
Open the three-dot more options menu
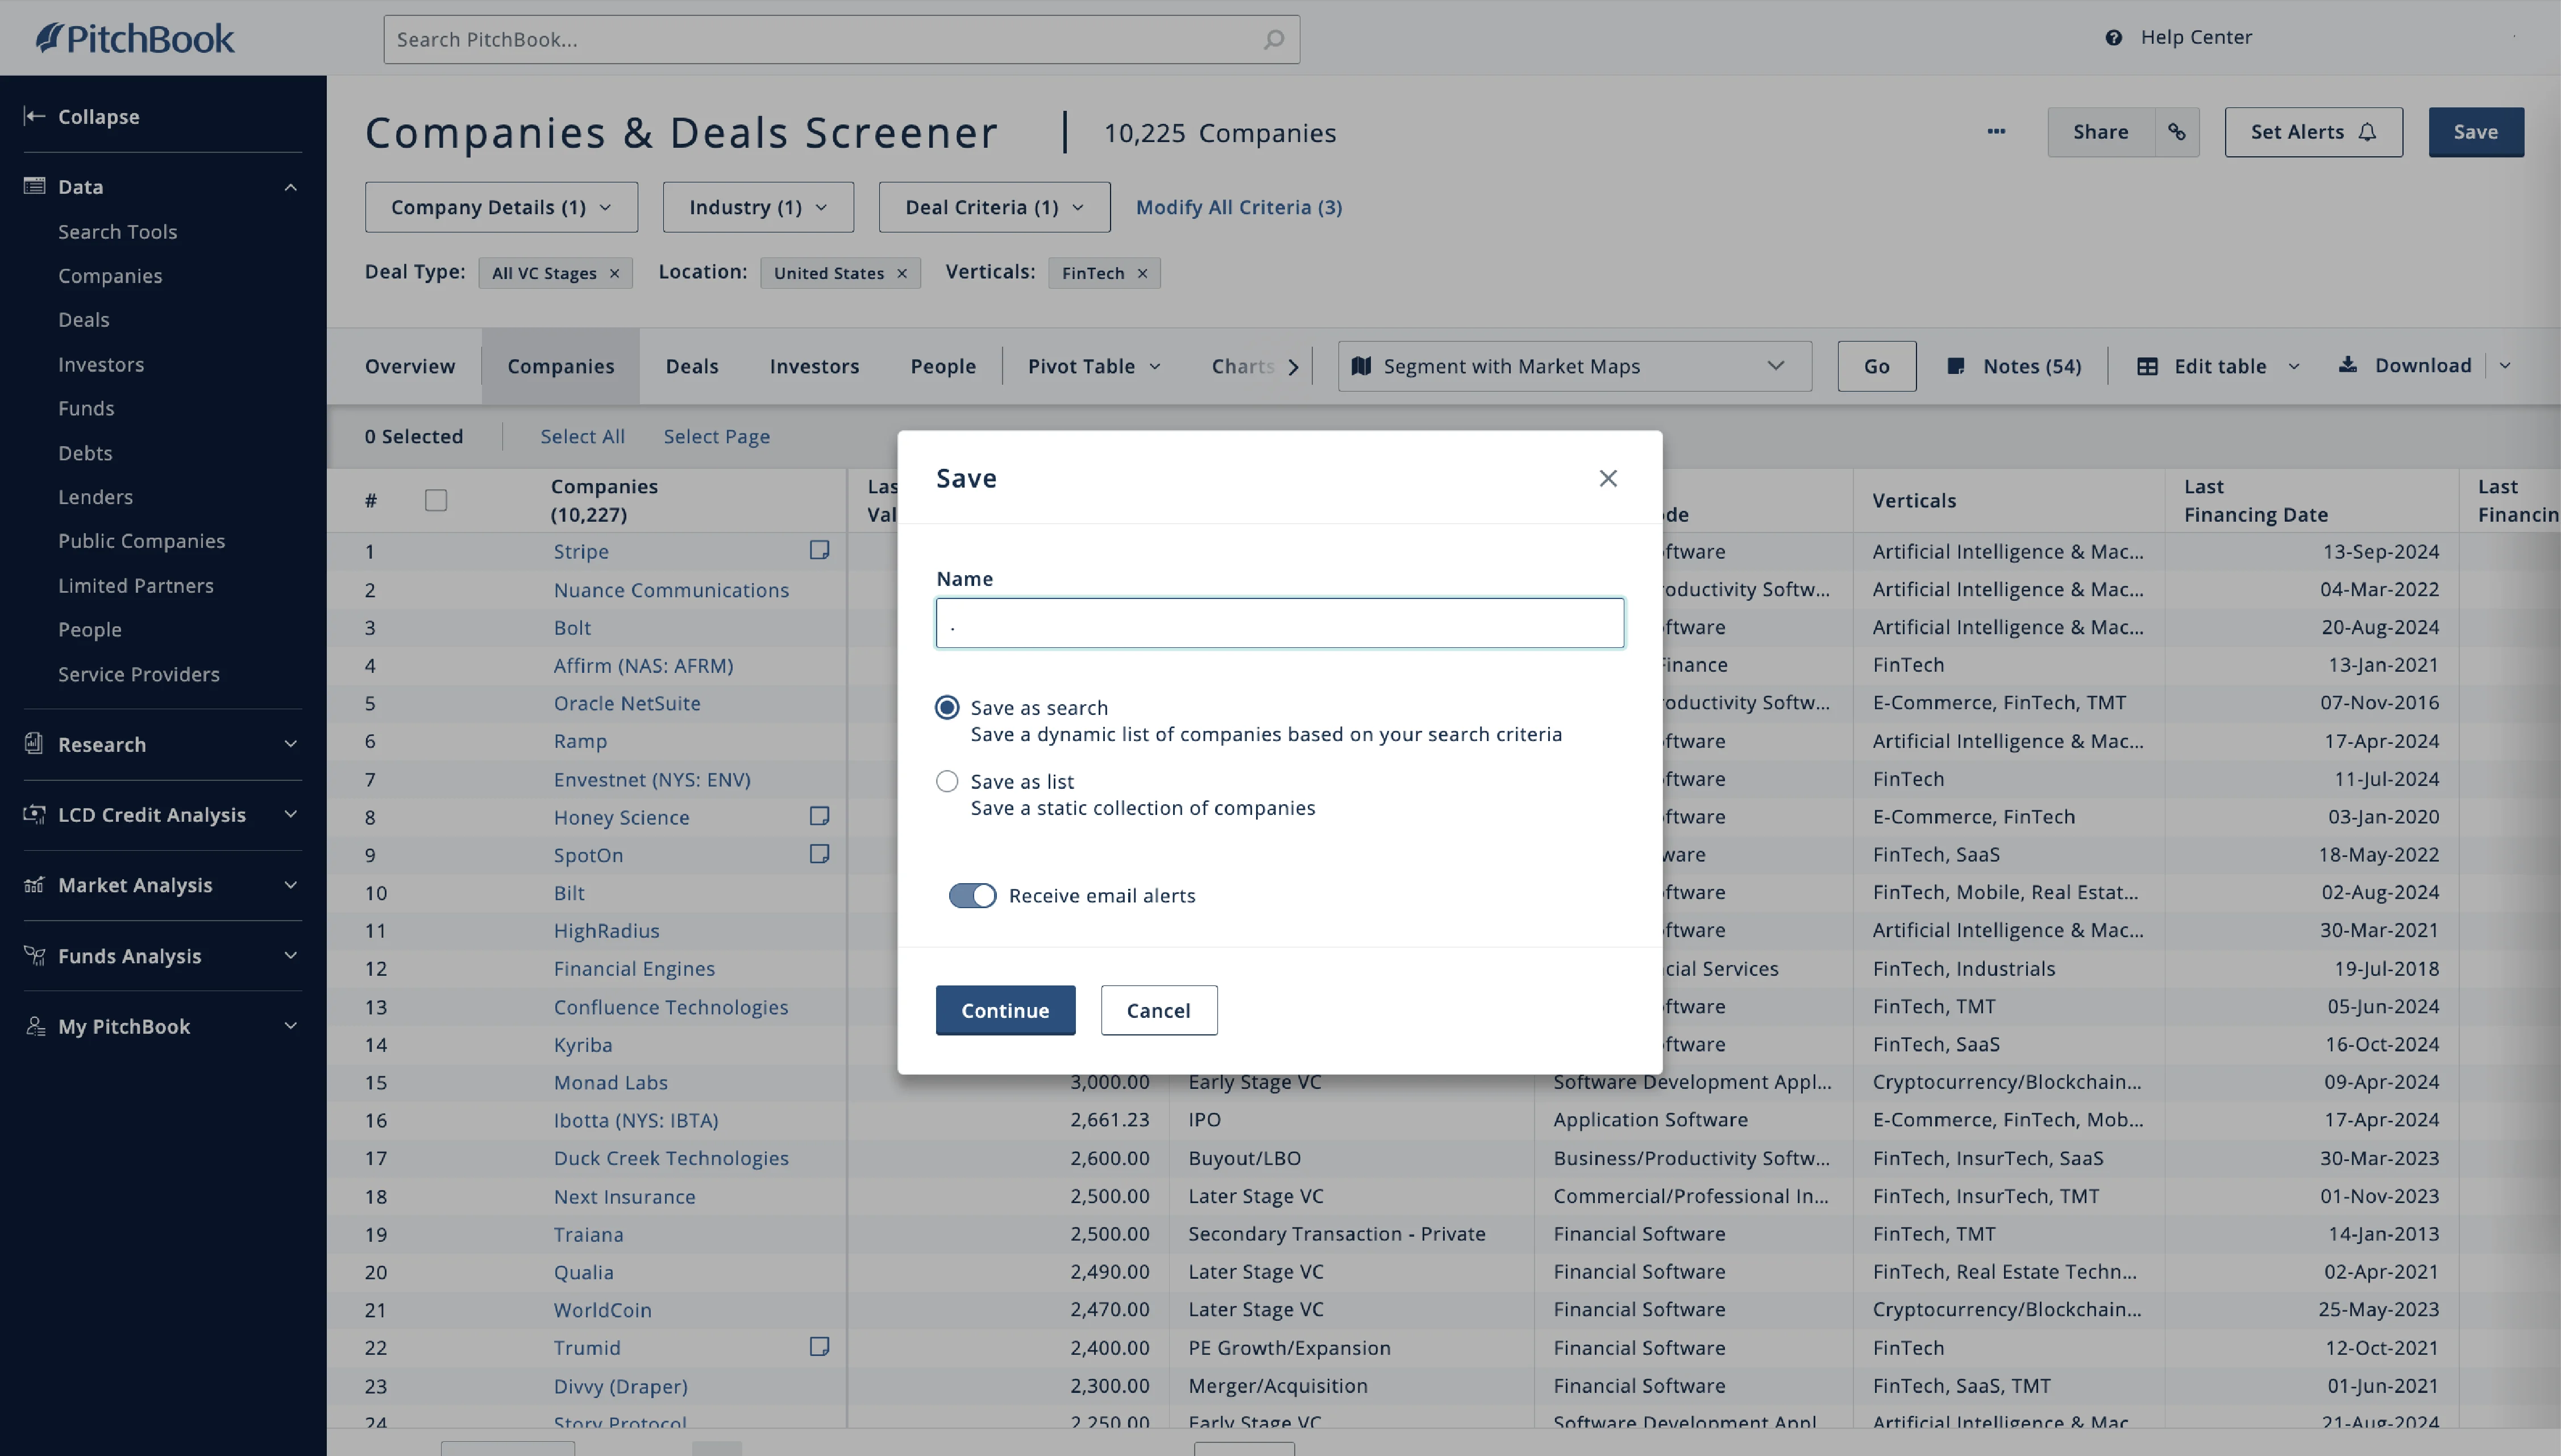pos(1996,132)
